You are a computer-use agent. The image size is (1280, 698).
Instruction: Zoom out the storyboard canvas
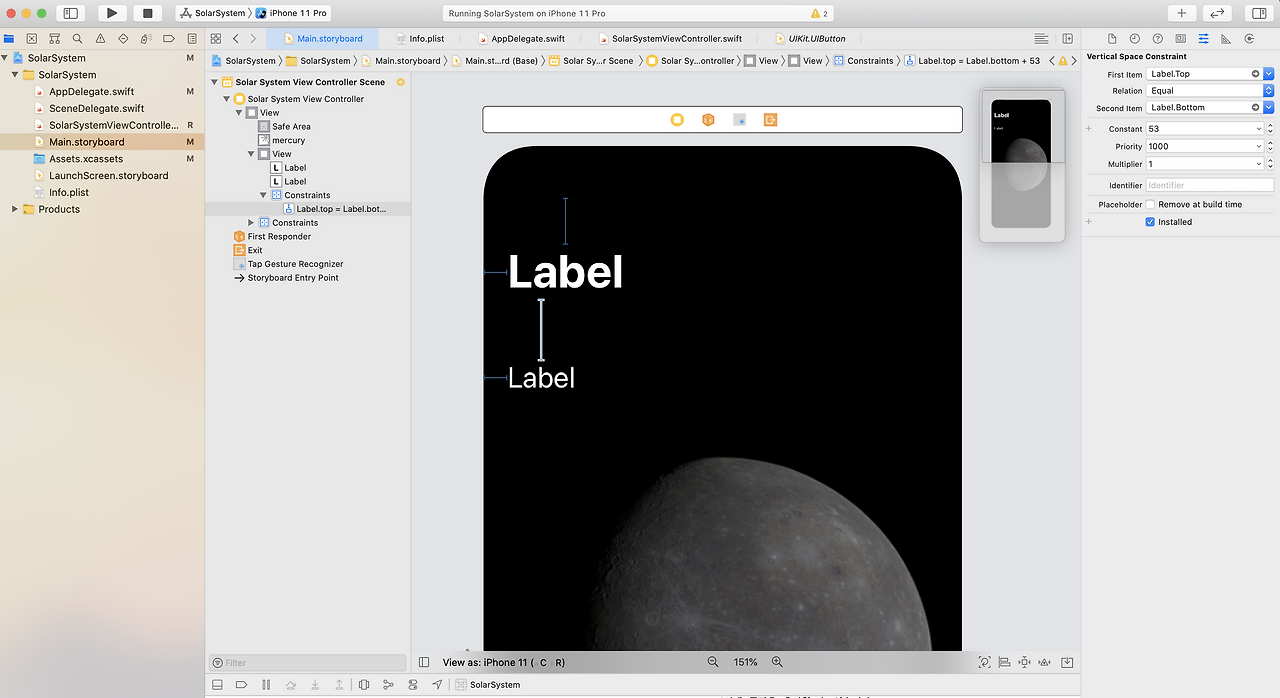click(713, 662)
